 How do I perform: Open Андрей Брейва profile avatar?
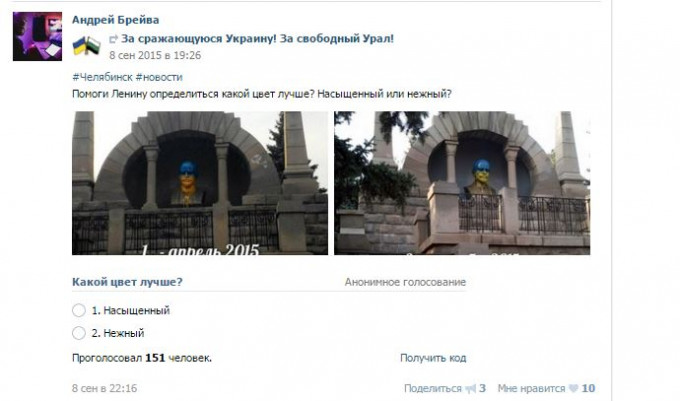pos(37,36)
